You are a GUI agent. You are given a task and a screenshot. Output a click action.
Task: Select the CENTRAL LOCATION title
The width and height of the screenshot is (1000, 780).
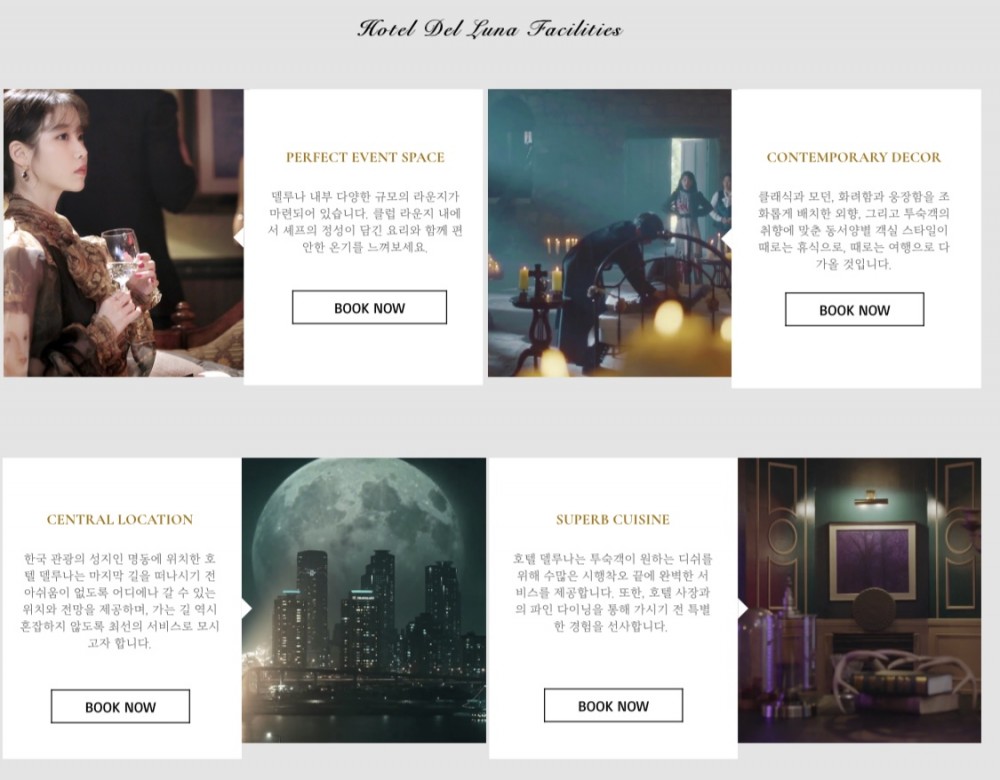120,519
